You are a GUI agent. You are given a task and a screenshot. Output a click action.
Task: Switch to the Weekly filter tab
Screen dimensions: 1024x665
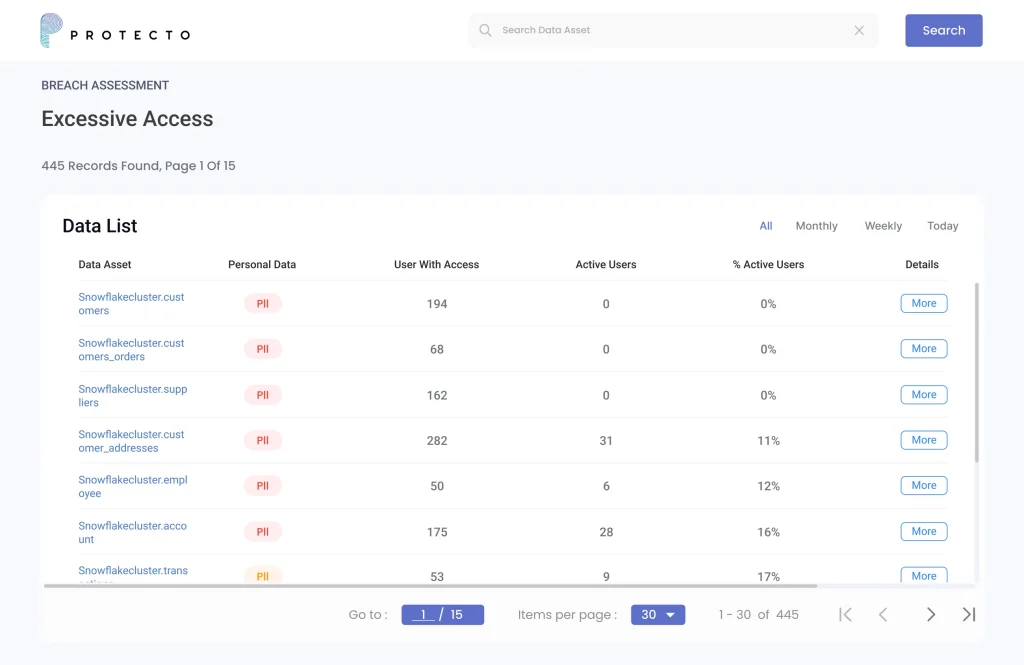(883, 226)
